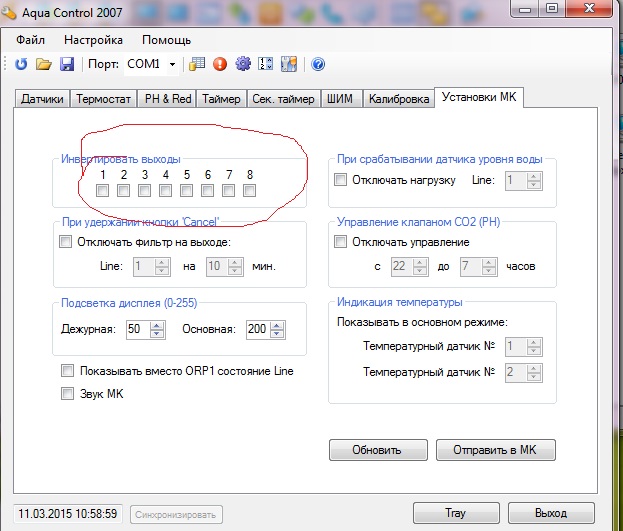This screenshot has height=531, width=623.
Task: Click the open folder toolbar icon
Action: (x=44, y=64)
